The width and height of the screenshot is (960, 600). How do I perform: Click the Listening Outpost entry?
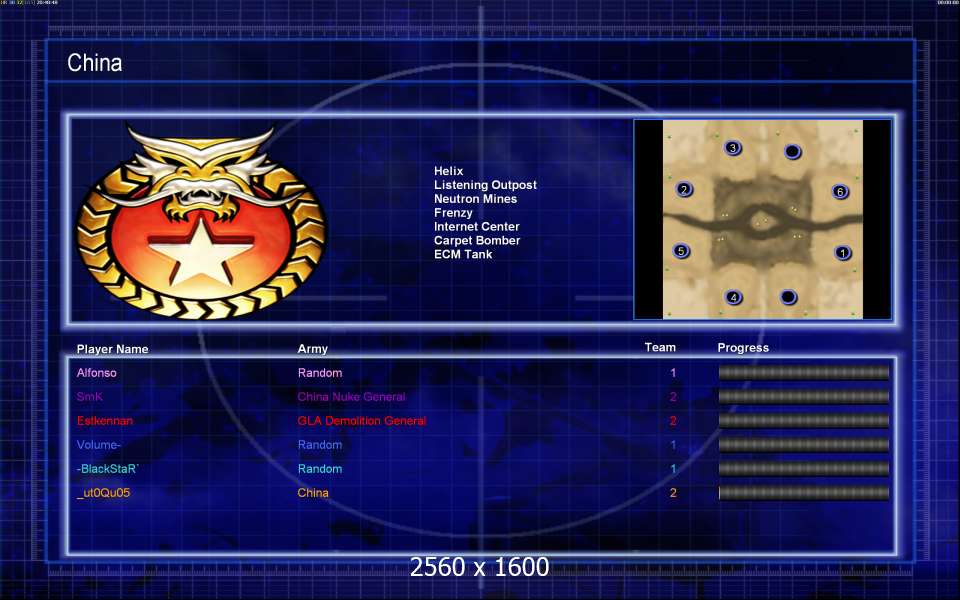point(485,185)
